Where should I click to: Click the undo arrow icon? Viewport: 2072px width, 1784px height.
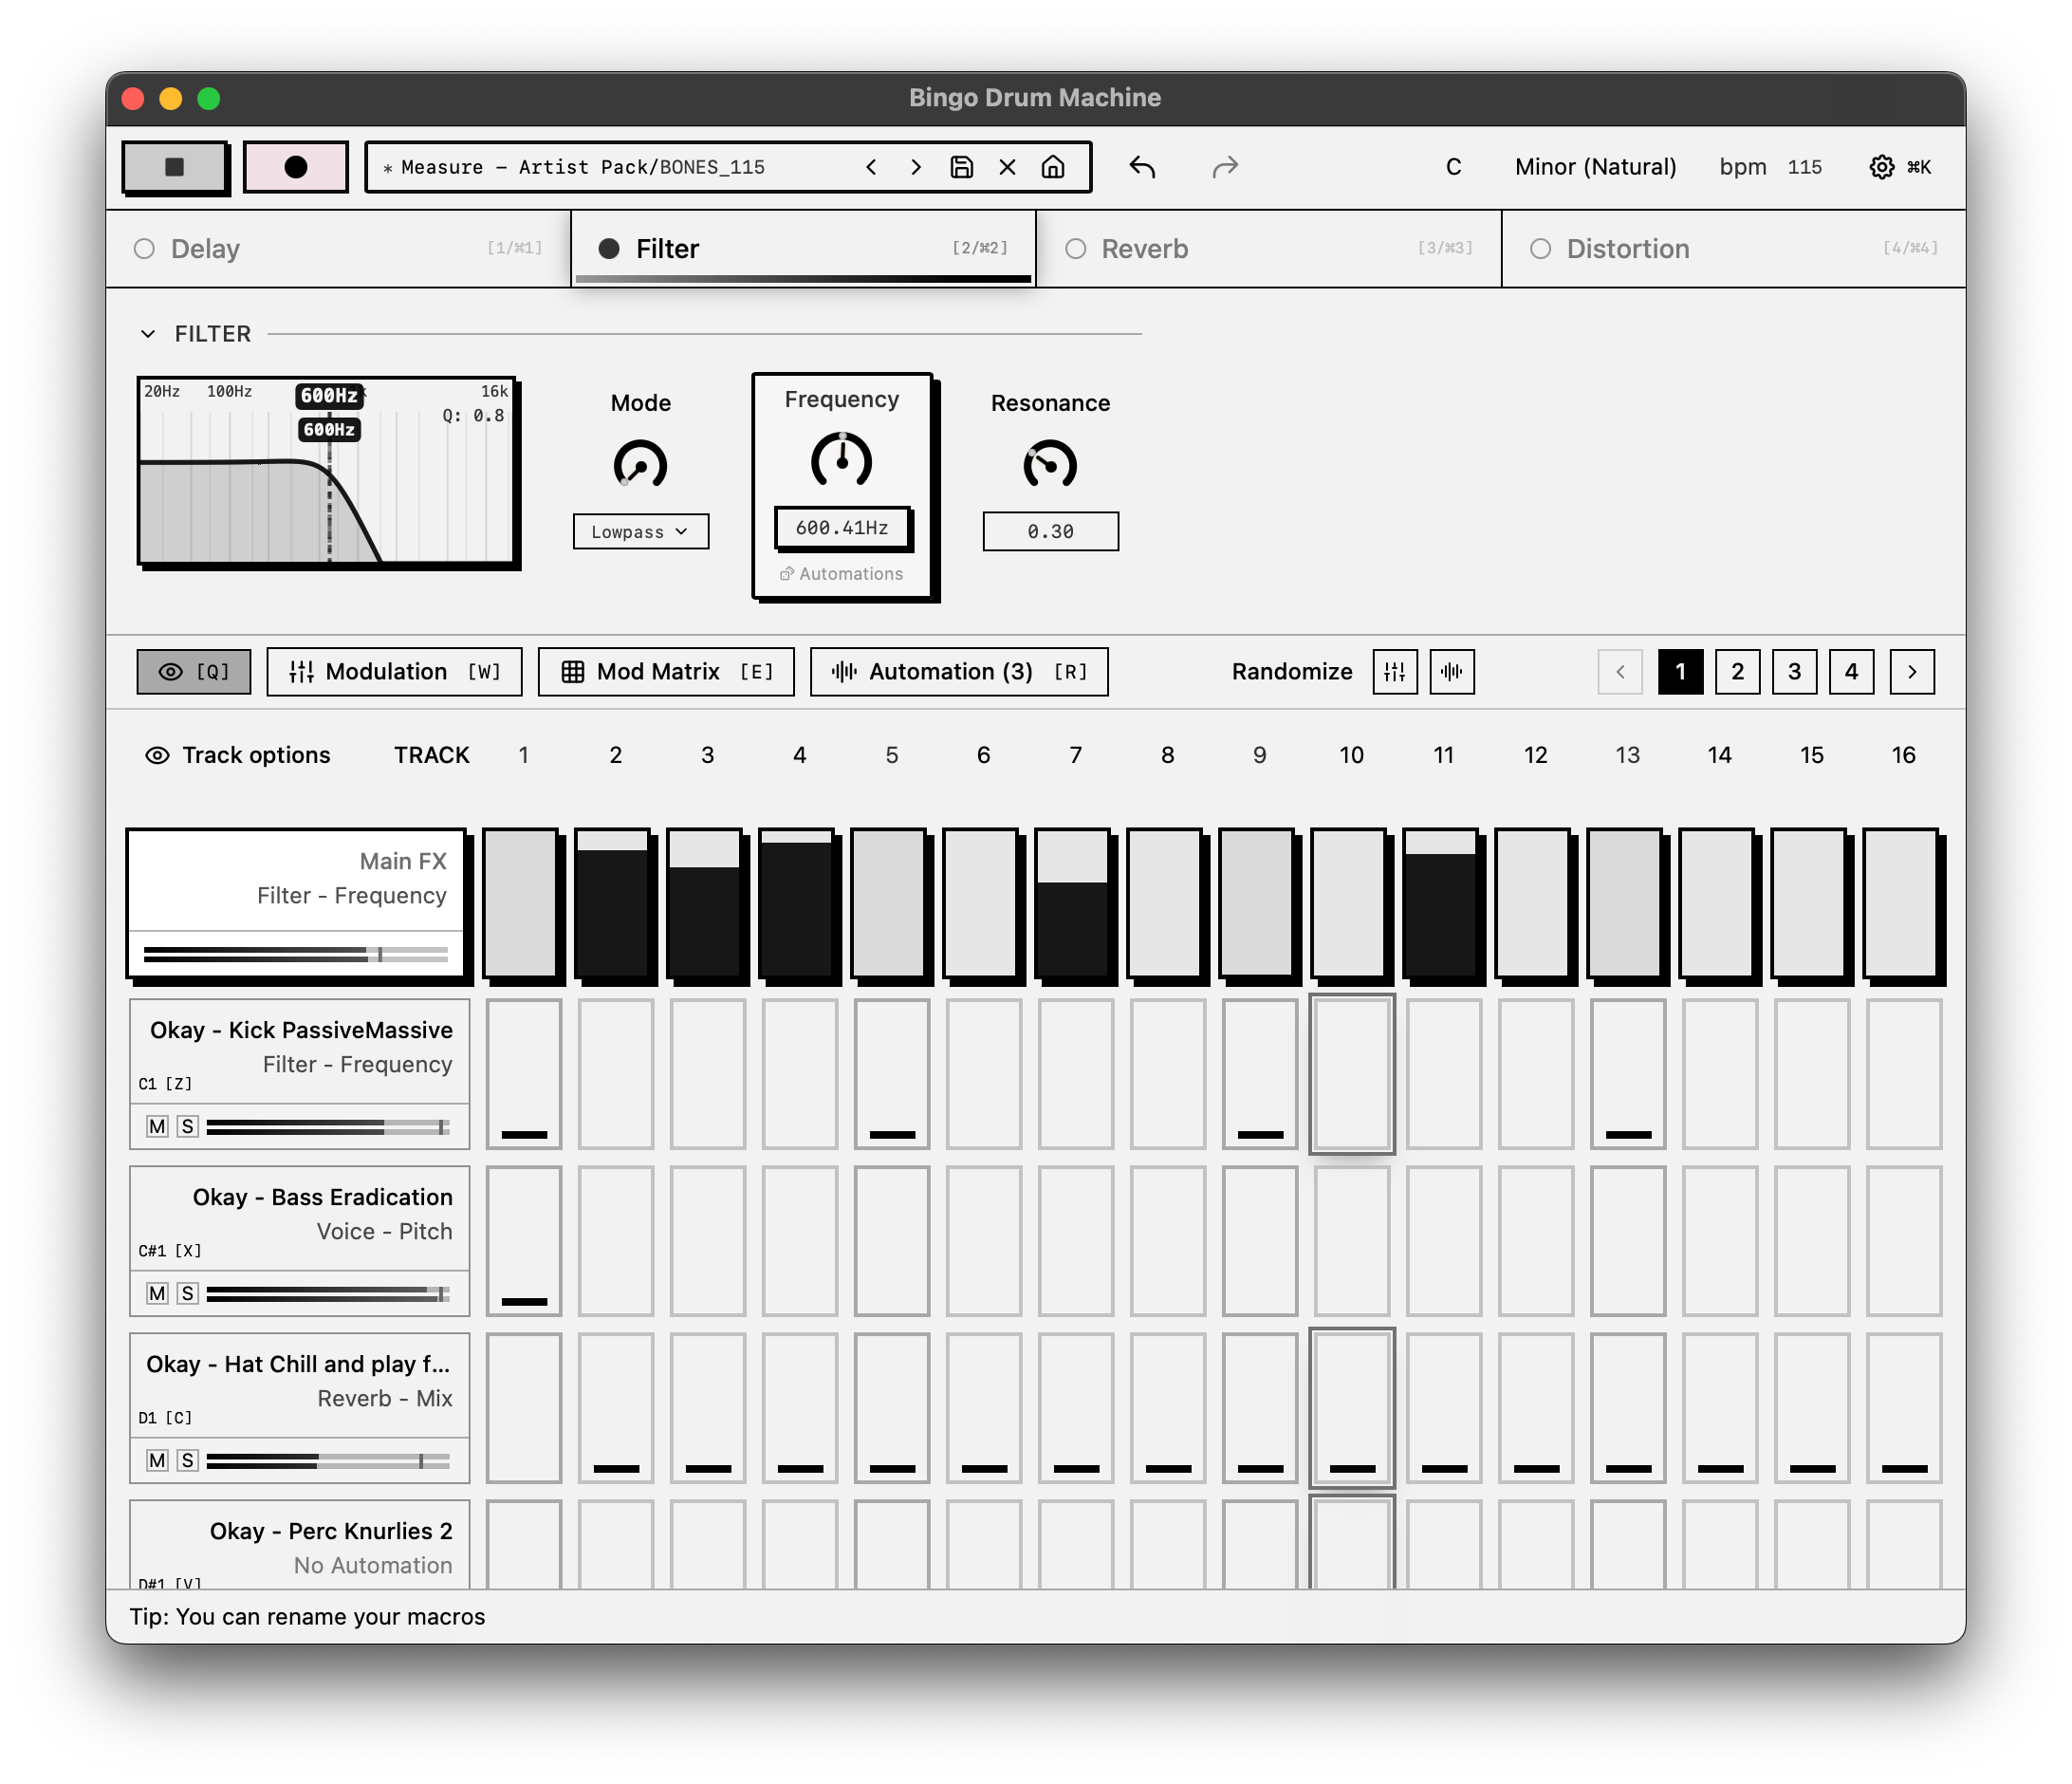point(1142,167)
